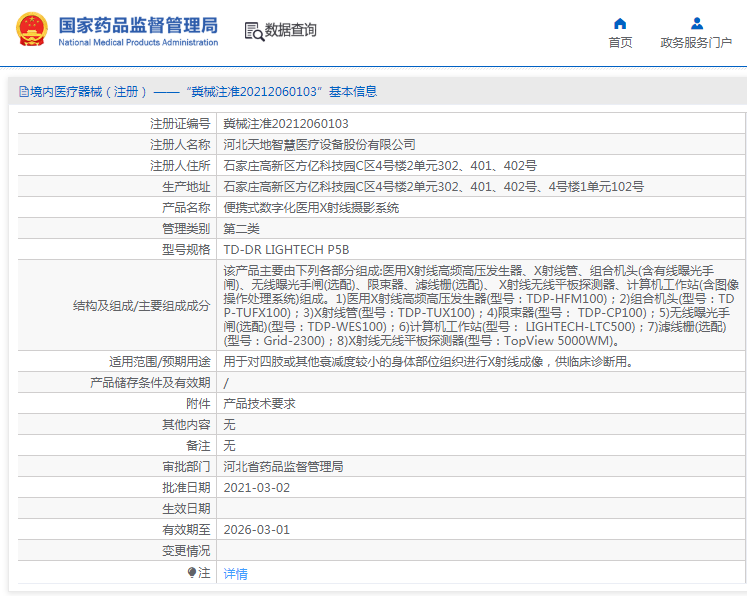Viewport: 747px width, 596px height.
Task: Select 无 in 其他内容 row
Action: (230, 425)
